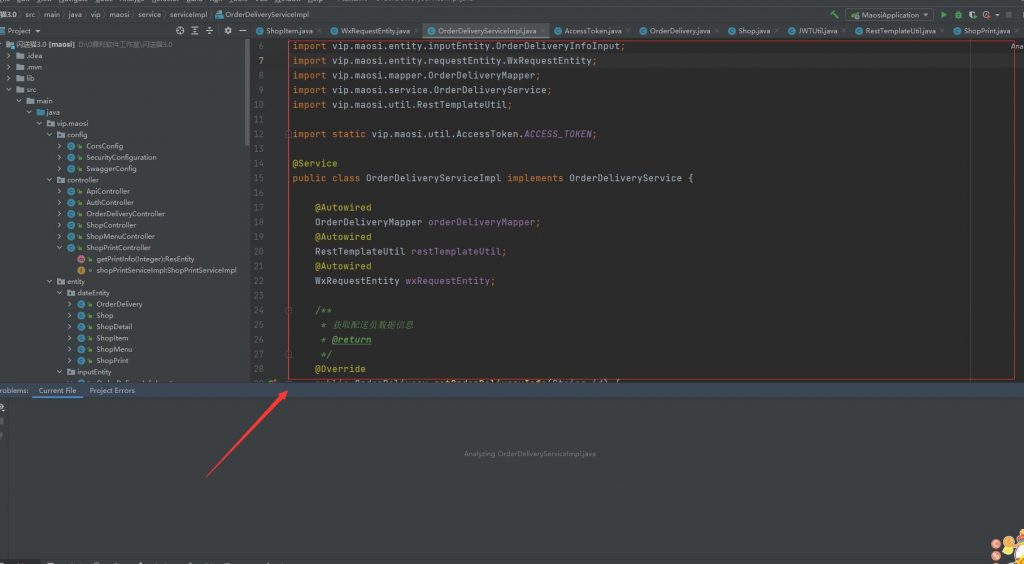Switch to RestTemplateUtil.java tab
This screenshot has height=564, width=1024.
point(900,31)
